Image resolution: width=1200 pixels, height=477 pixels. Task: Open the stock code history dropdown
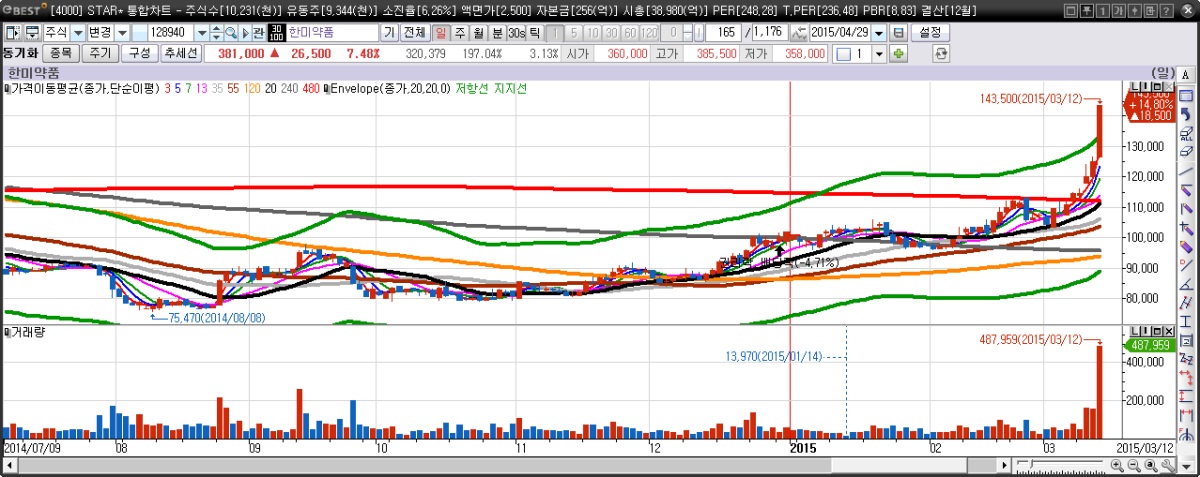pos(202,32)
